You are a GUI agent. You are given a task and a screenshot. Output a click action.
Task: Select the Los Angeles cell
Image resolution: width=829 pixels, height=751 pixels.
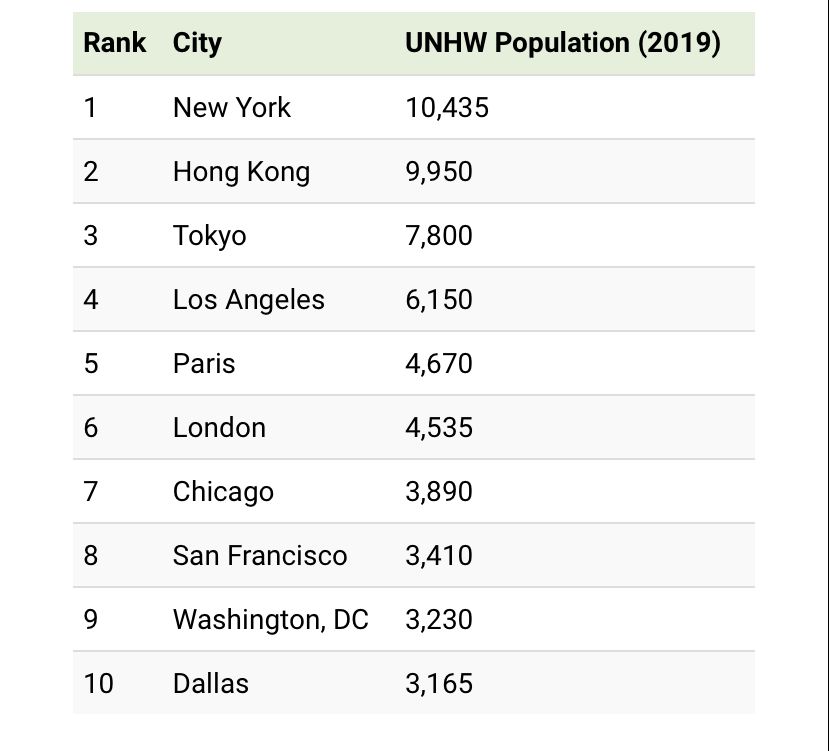(248, 299)
